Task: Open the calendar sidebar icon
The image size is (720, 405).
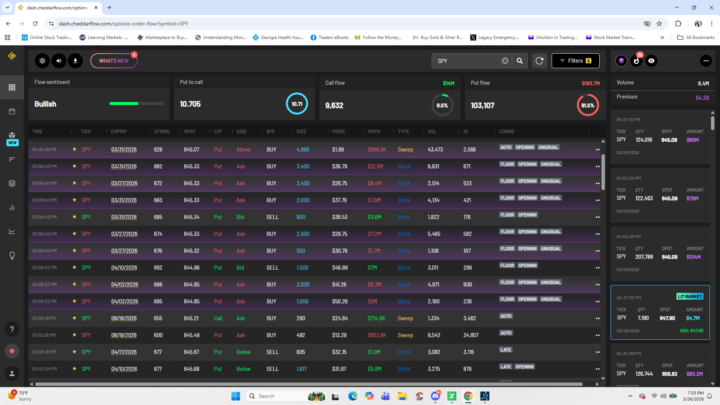Action: [12, 112]
